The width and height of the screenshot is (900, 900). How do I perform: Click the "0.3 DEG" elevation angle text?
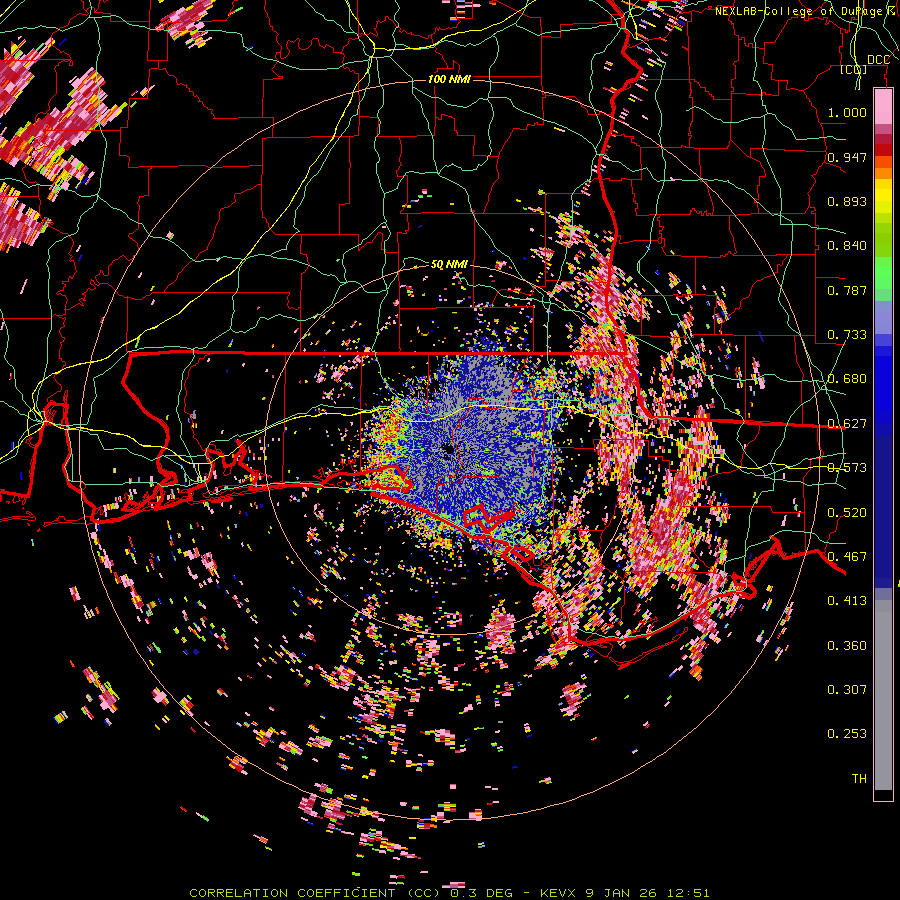coord(480,893)
